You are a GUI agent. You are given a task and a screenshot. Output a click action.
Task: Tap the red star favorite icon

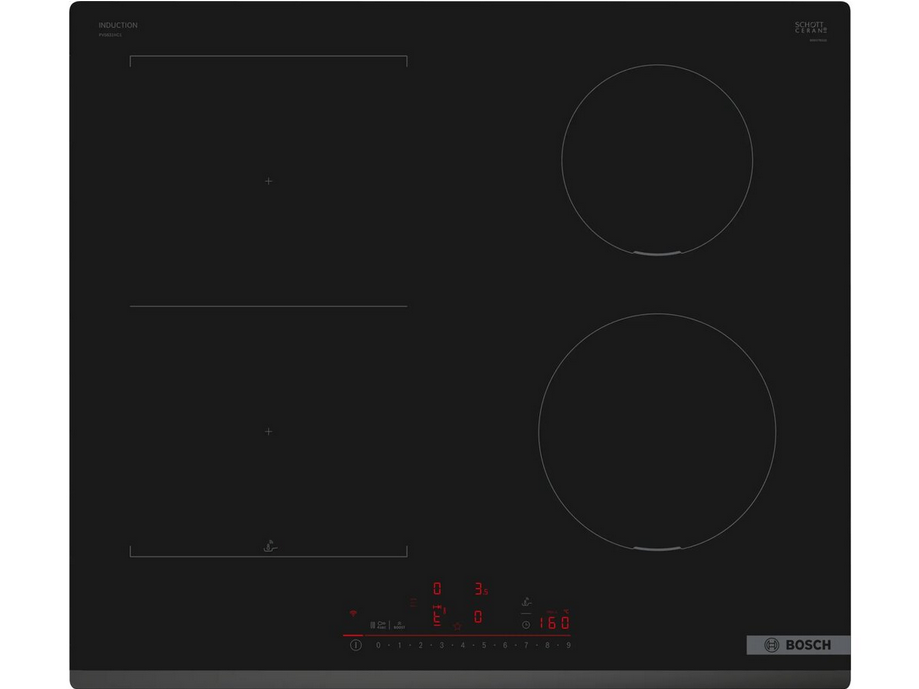tap(458, 626)
